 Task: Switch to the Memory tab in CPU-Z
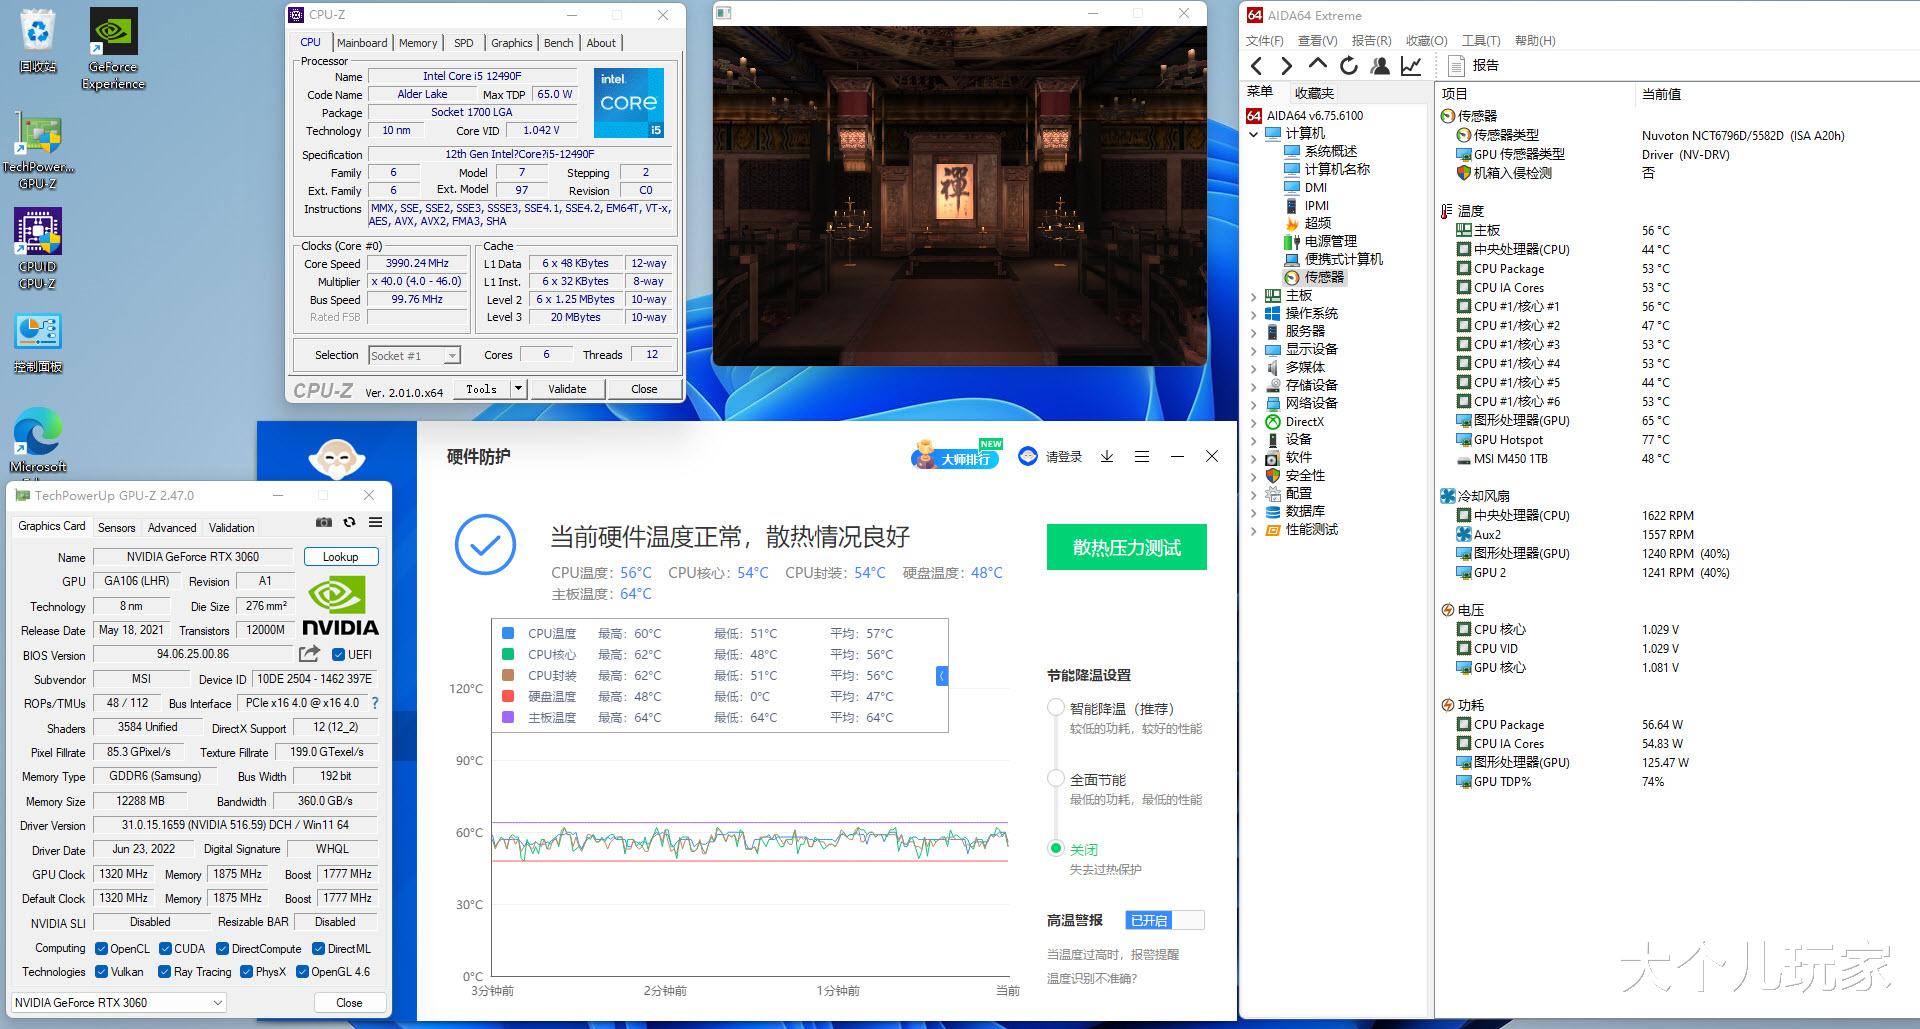(x=417, y=42)
